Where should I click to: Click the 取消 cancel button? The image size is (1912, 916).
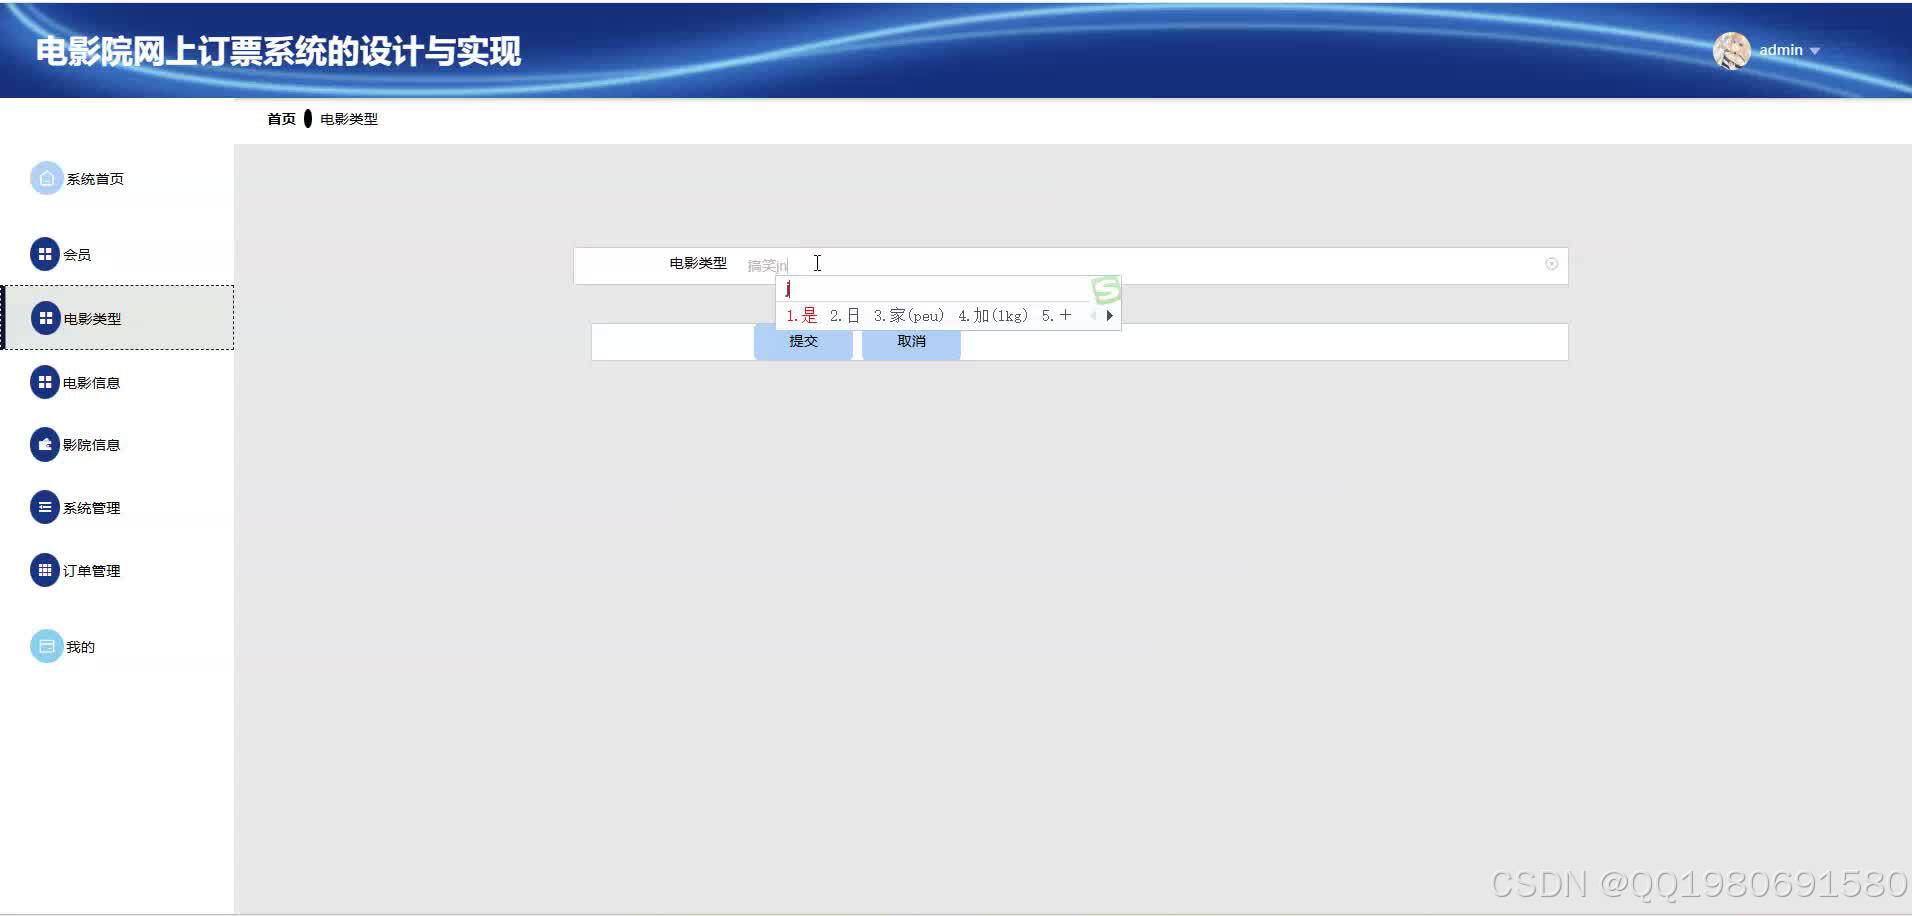[x=911, y=341]
